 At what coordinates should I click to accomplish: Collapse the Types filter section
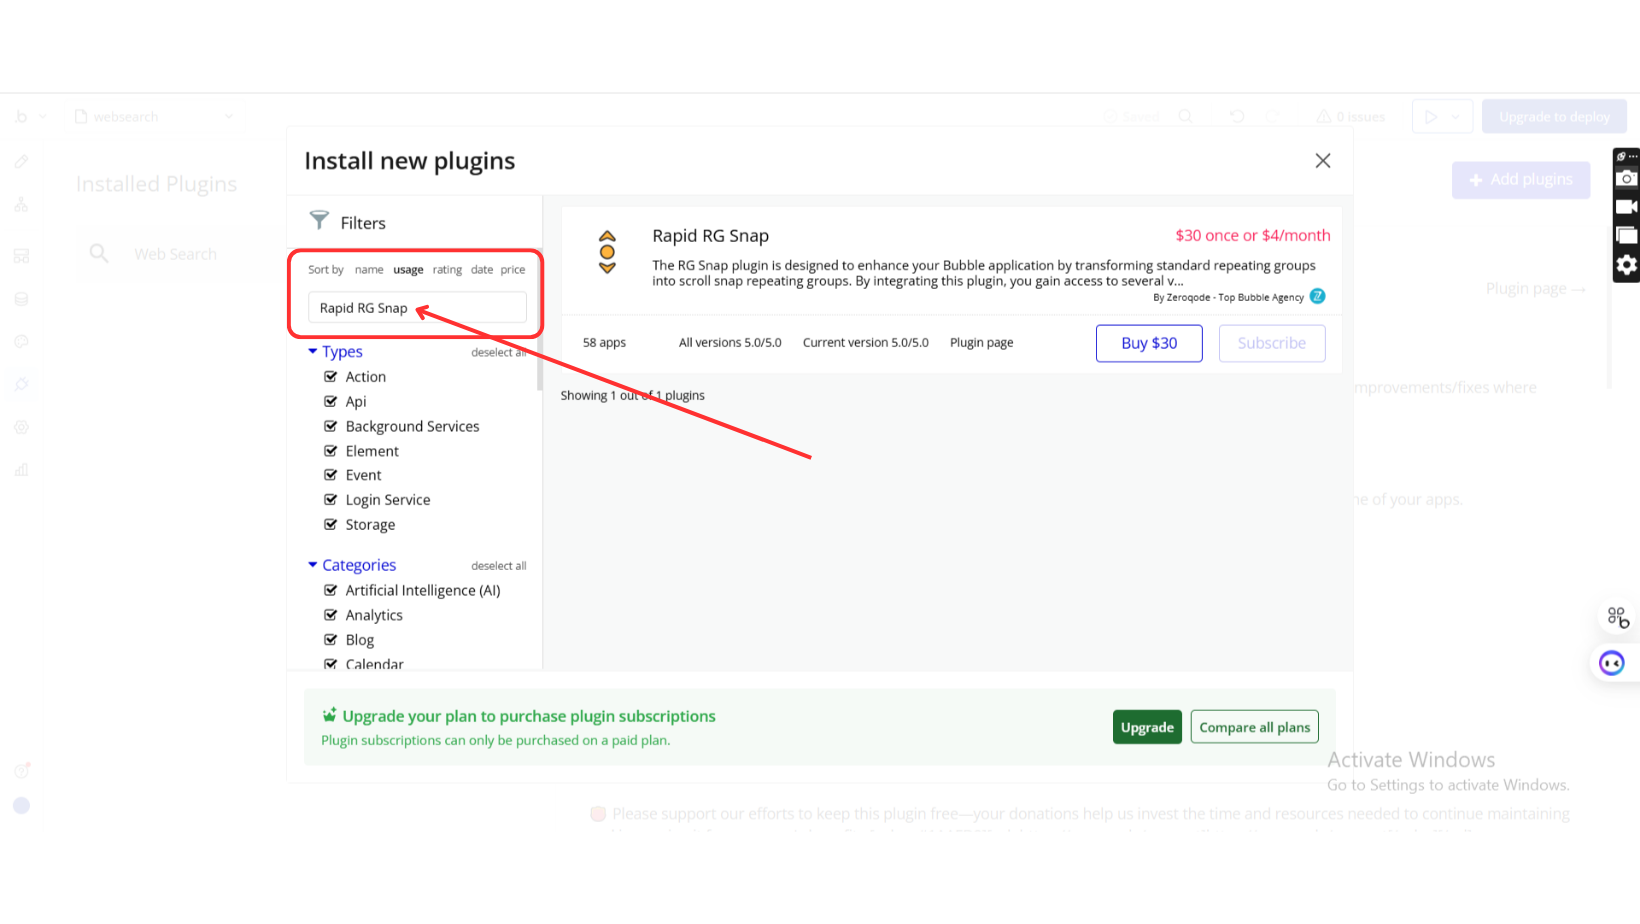313,351
